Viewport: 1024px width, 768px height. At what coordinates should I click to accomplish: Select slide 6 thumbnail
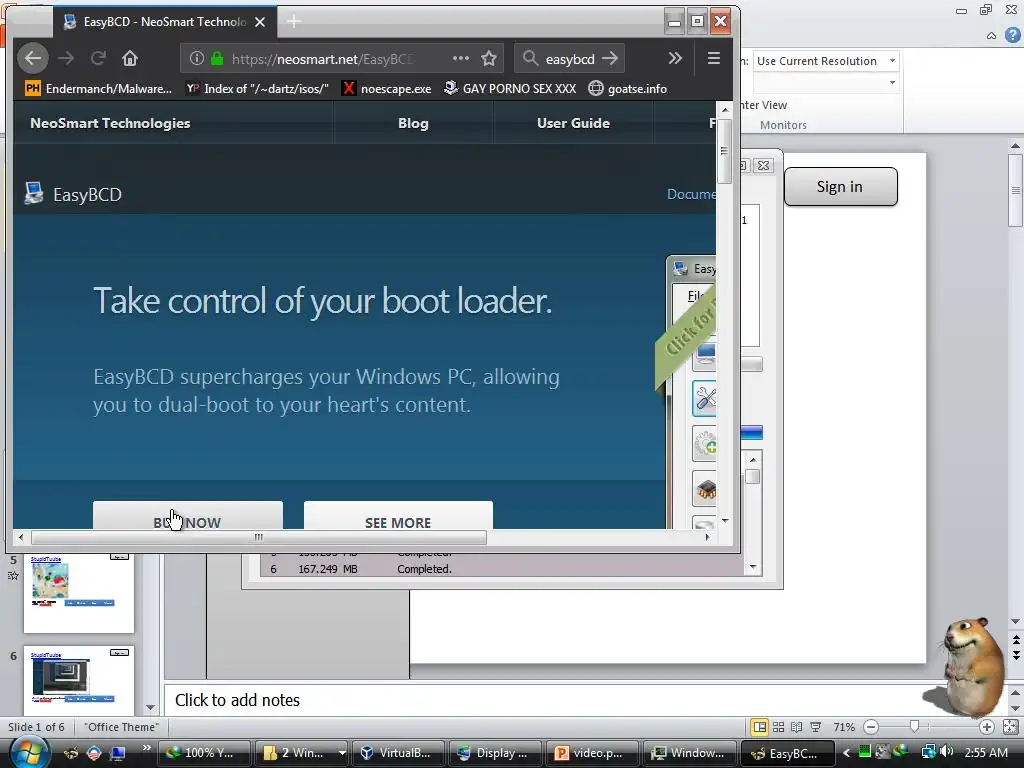(79, 680)
